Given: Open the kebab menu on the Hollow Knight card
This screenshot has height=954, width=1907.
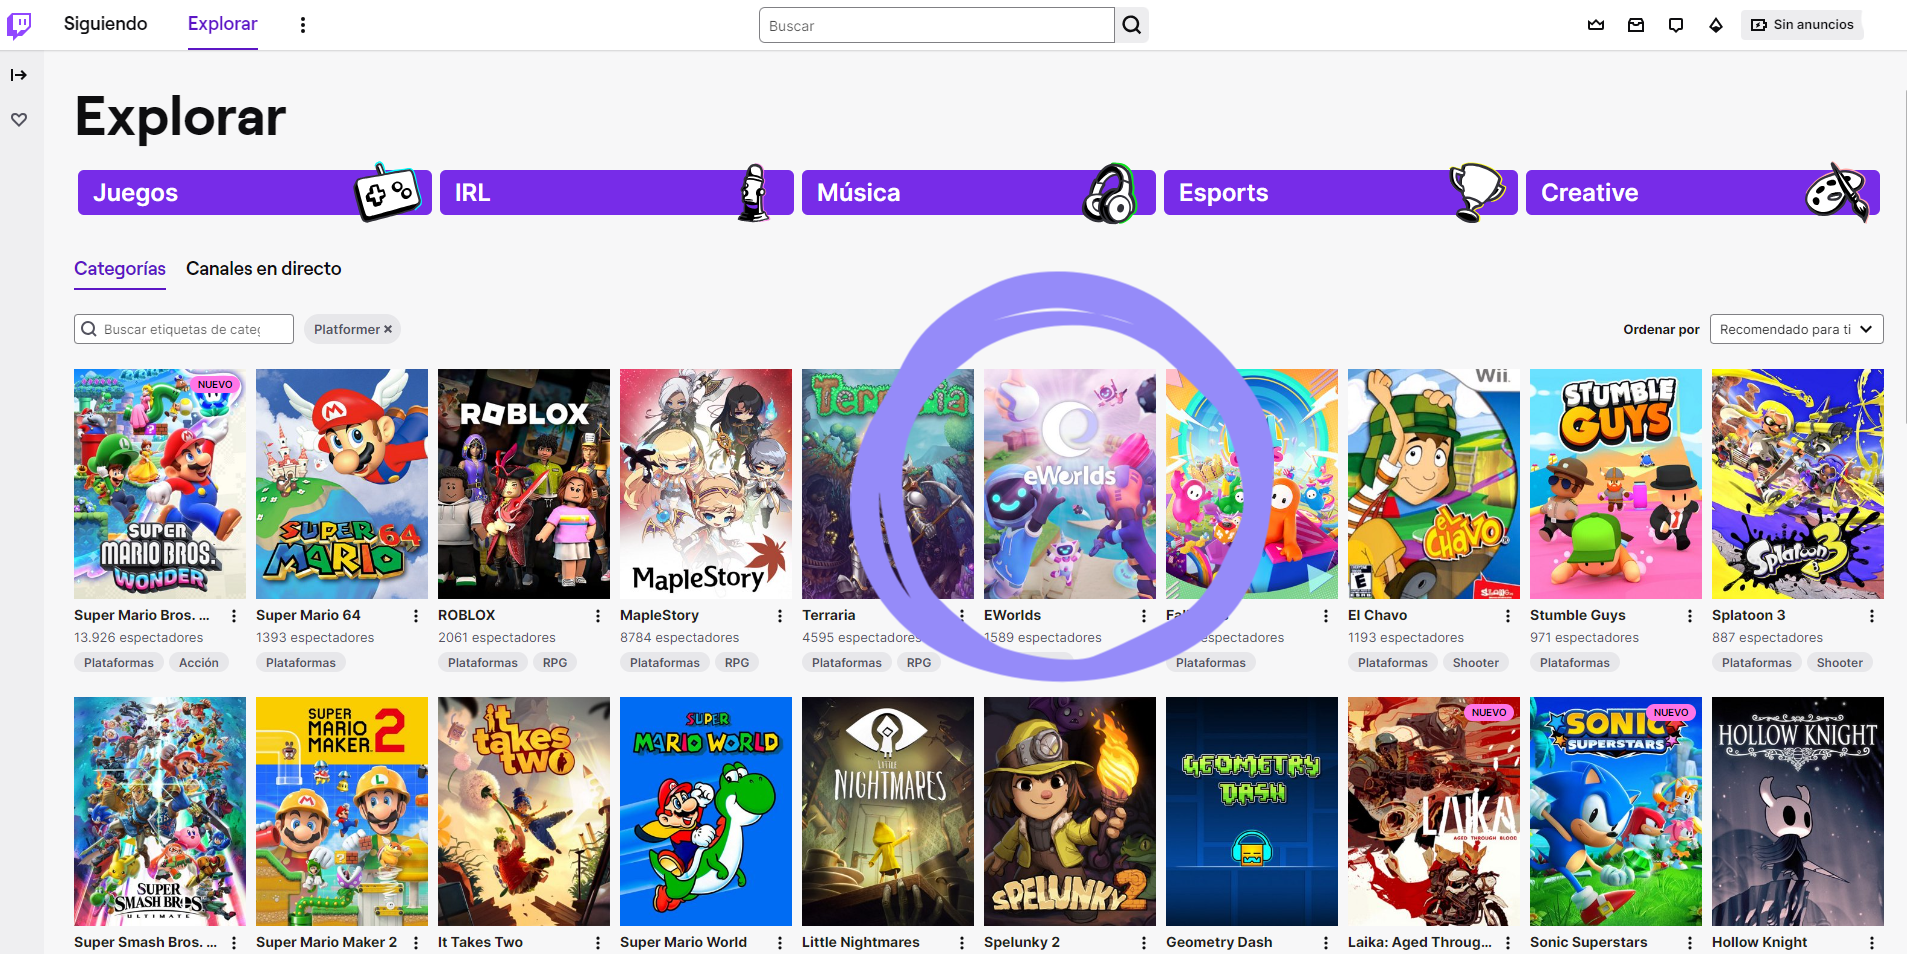Looking at the screenshot, I should [1871, 942].
